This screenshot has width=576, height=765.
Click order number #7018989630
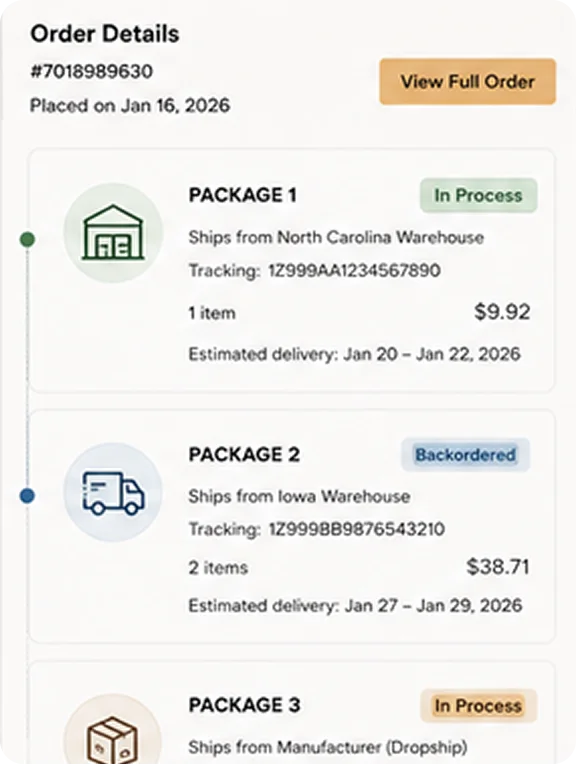92,71
